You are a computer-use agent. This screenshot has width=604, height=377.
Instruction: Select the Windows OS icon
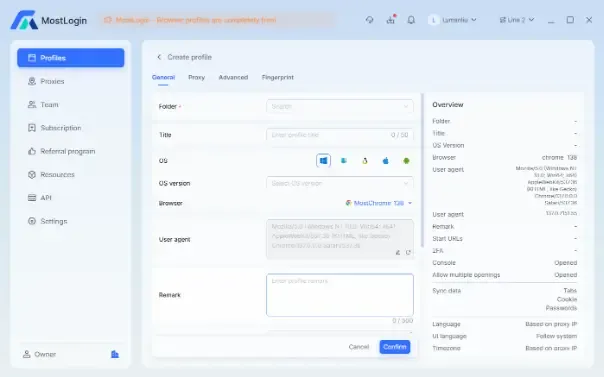[323, 161]
